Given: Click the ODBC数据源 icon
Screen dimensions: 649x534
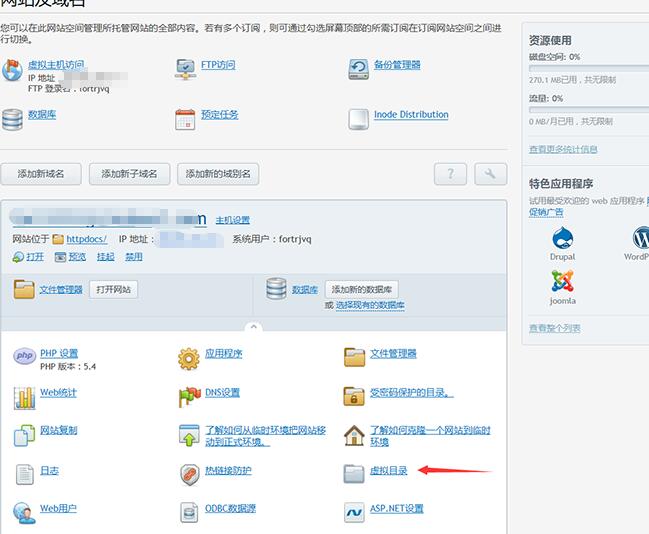Looking at the screenshot, I should click(x=189, y=513).
